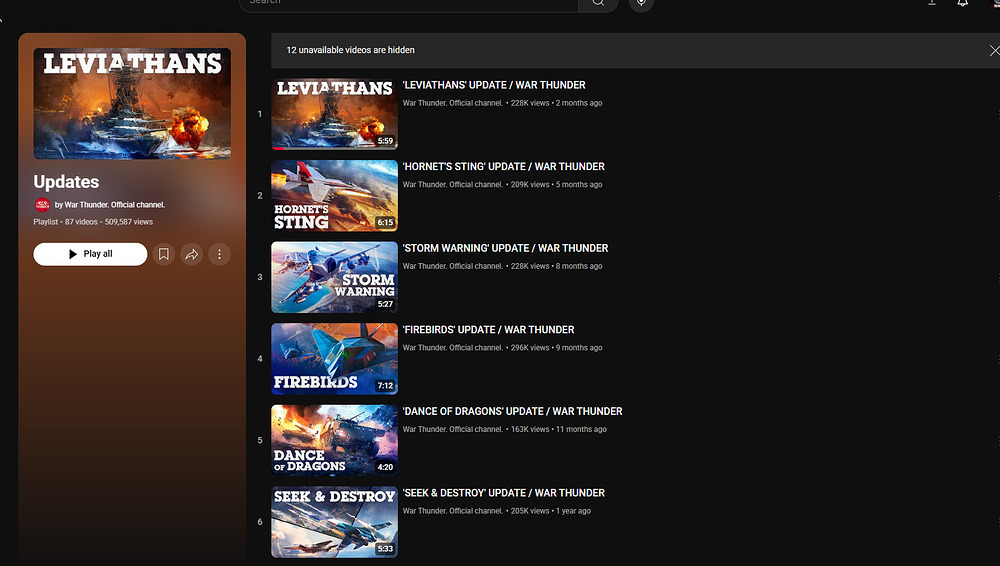
Task: Click title "'DANCE OF DRAGONS' UPDATE / WAR THUNDER"
Action: click(512, 412)
